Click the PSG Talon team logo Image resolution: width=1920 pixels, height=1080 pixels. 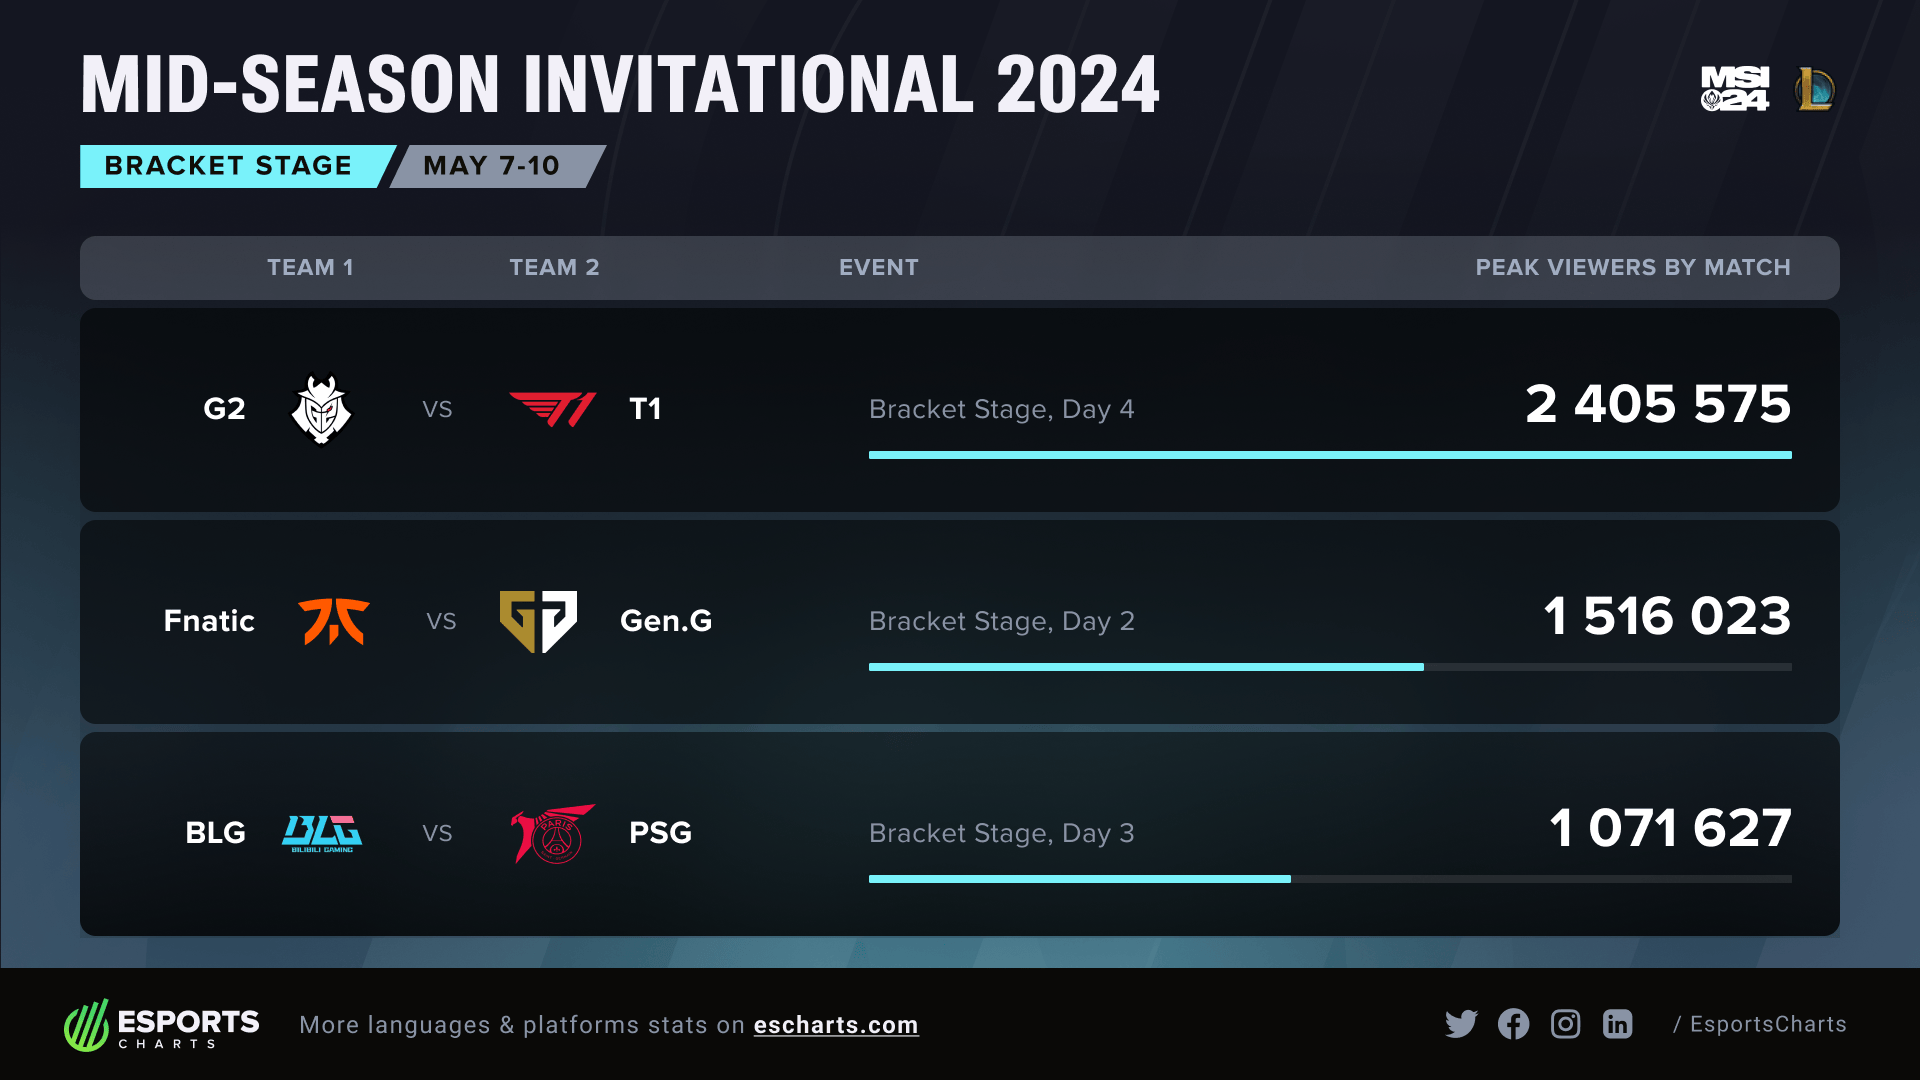click(552, 833)
